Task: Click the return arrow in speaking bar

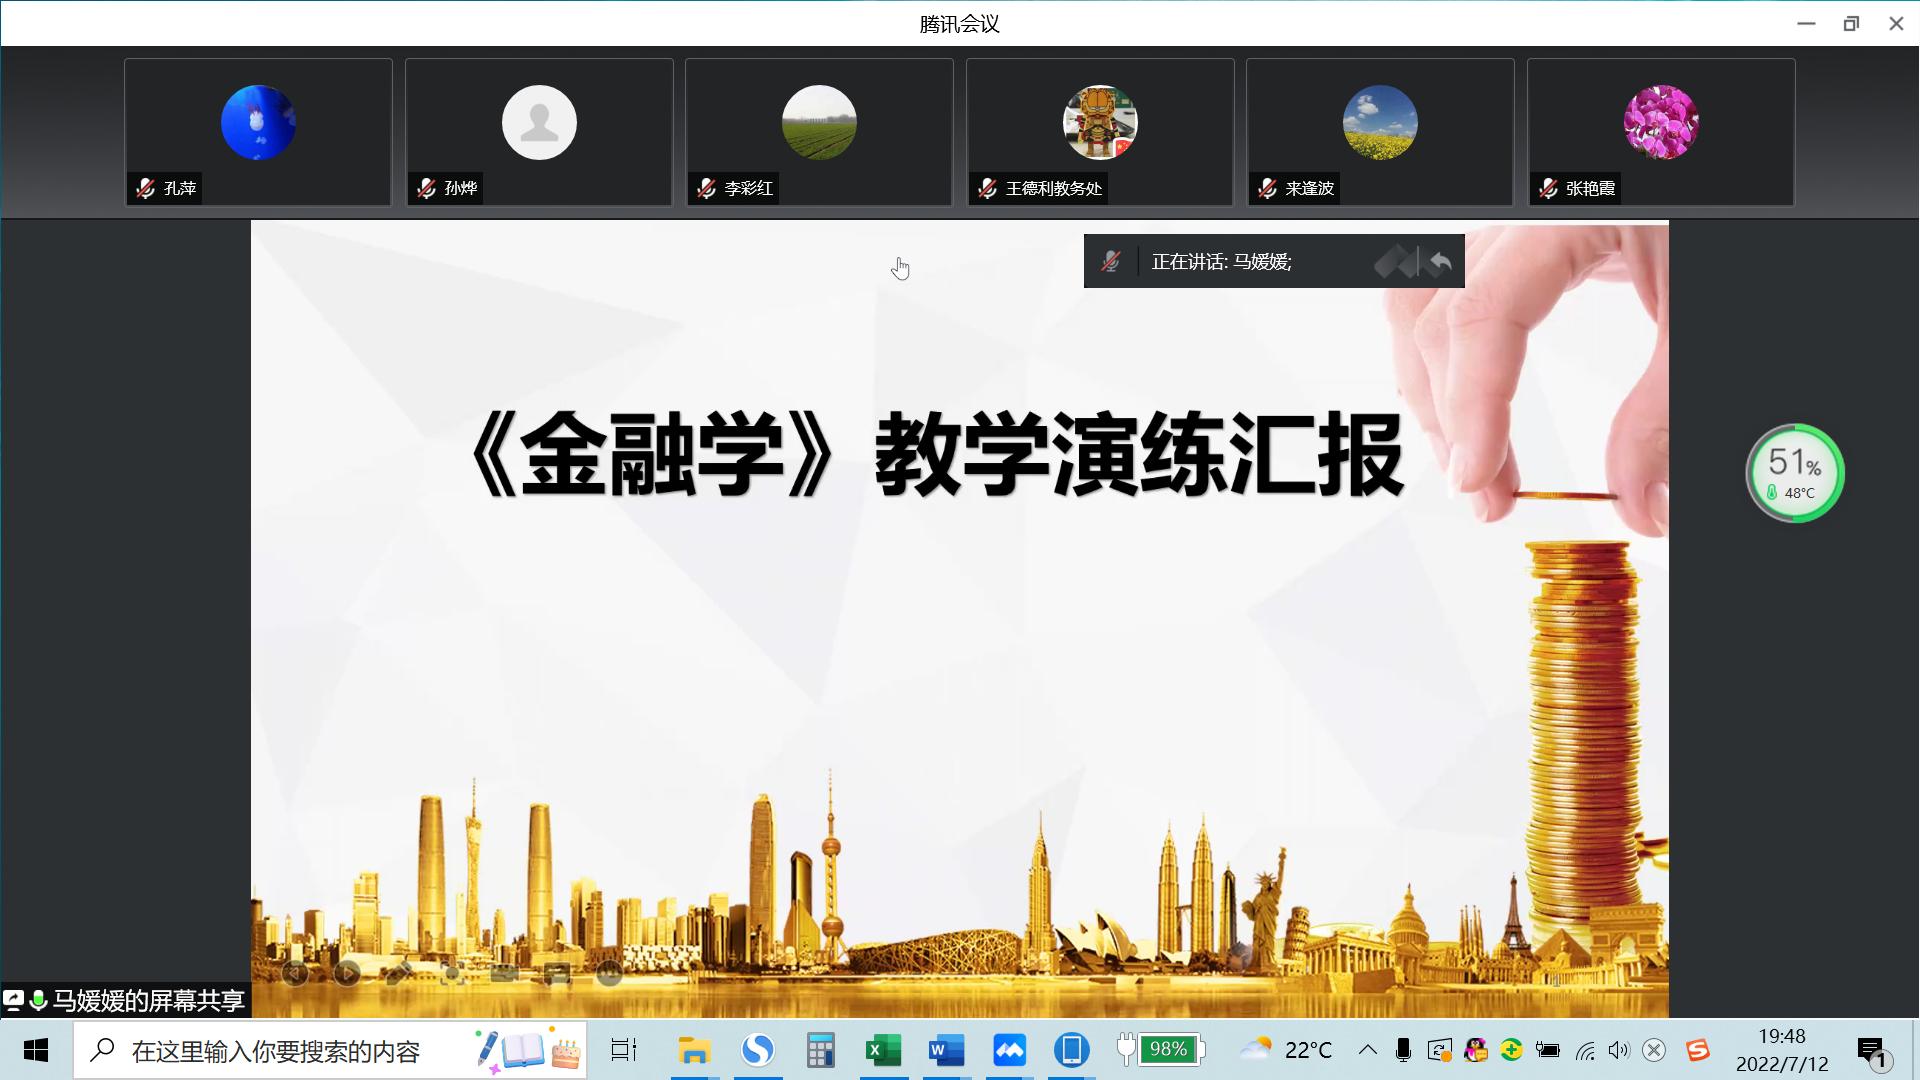Action: (1441, 262)
